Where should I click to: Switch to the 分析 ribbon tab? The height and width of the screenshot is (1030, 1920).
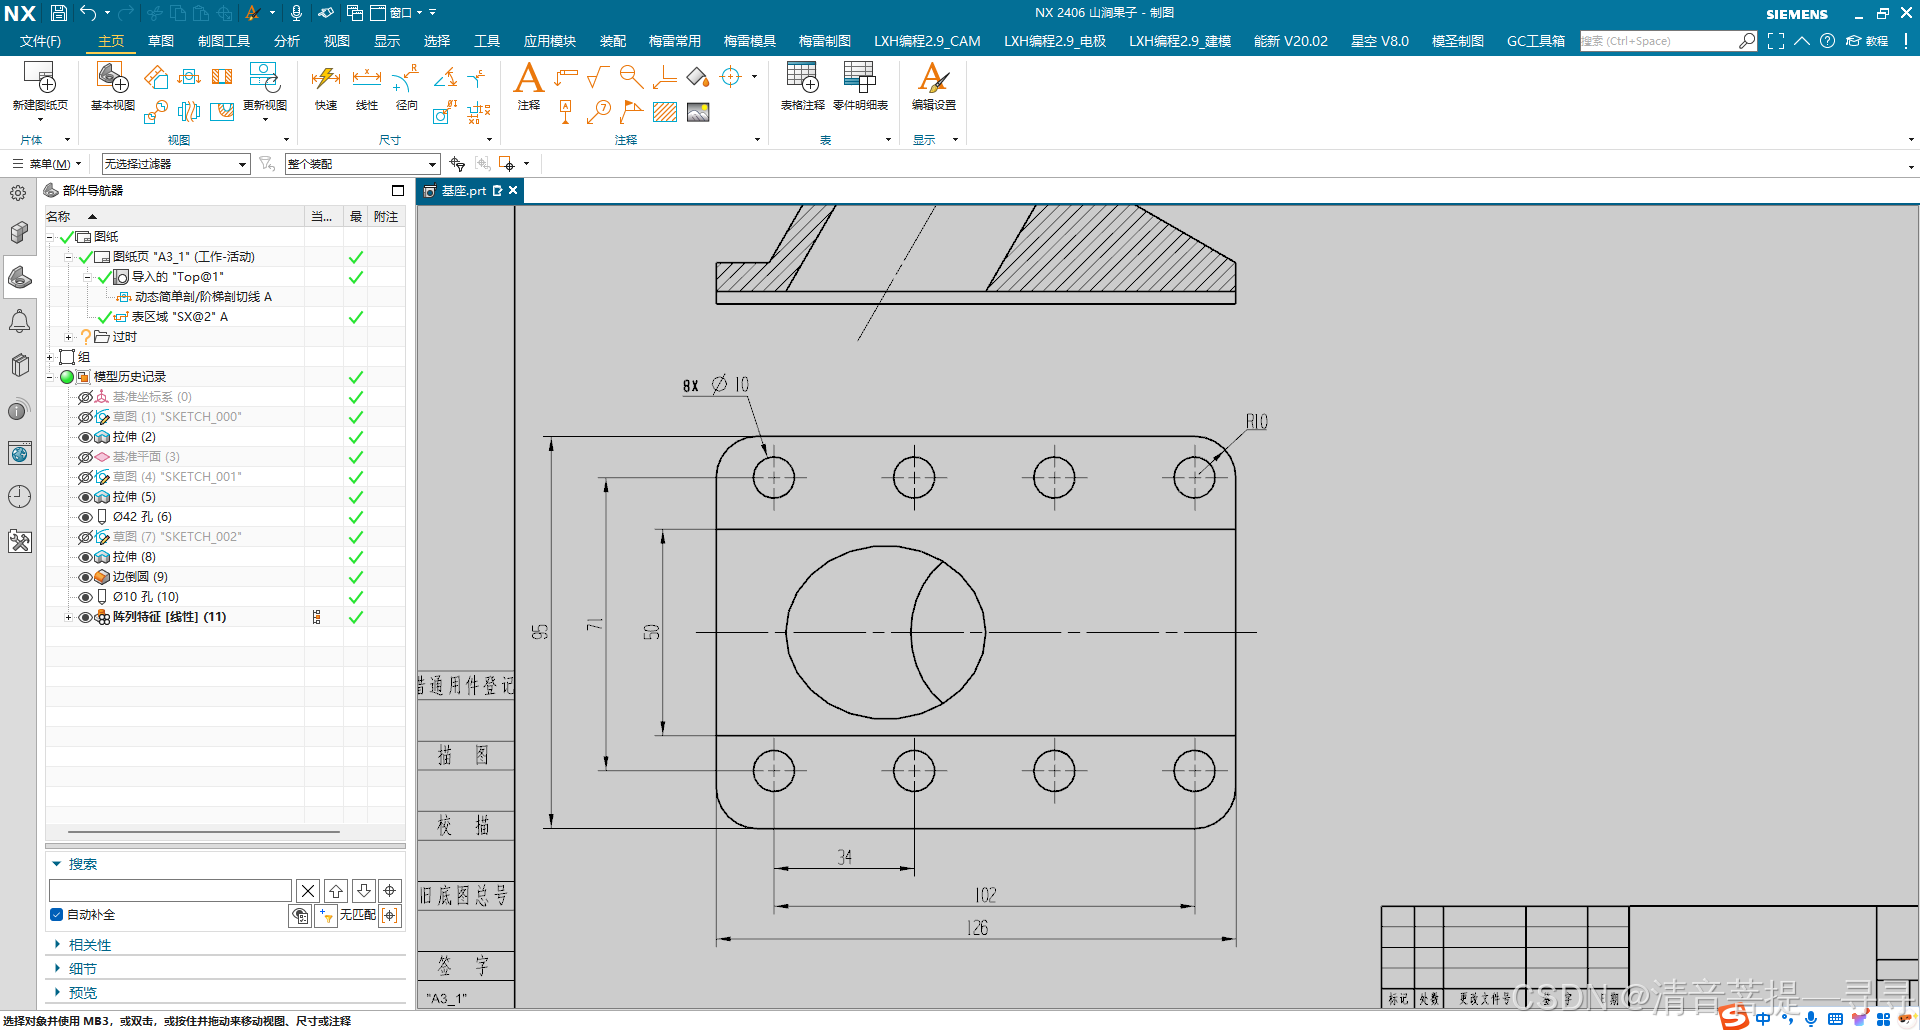click(286, 41)
